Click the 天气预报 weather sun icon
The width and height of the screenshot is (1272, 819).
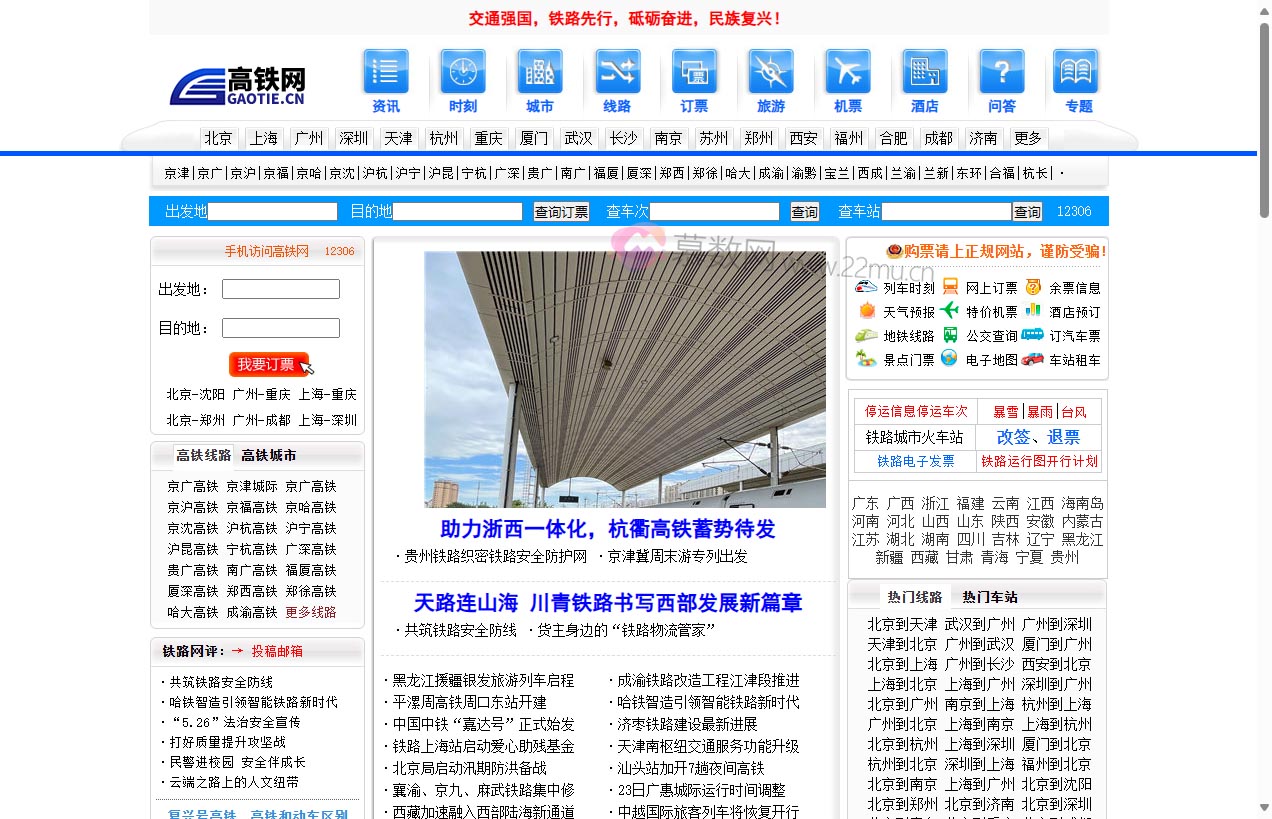click(866, 311)
